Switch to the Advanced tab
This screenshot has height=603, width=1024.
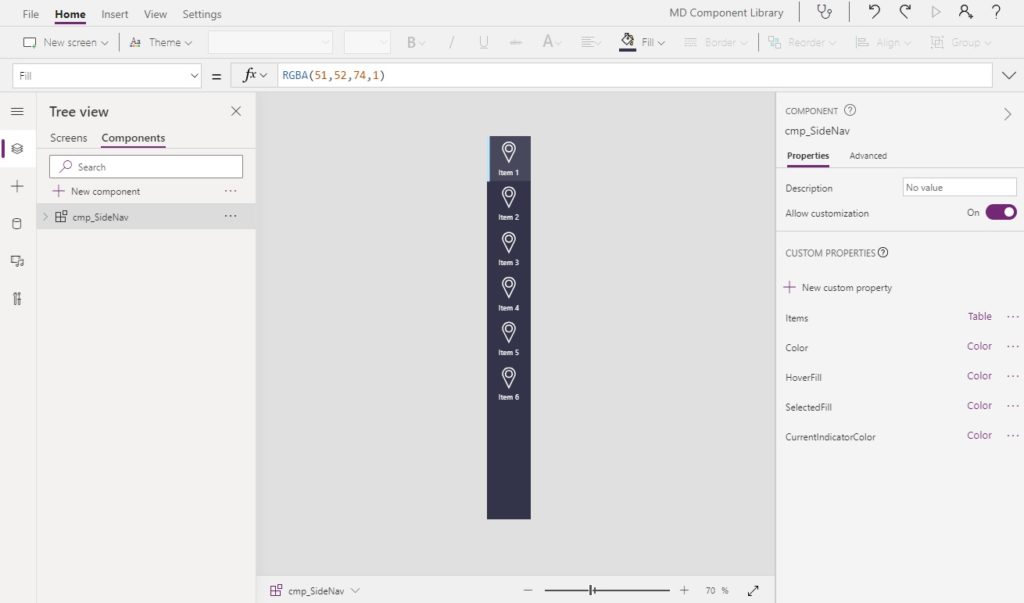coord(868,155)
